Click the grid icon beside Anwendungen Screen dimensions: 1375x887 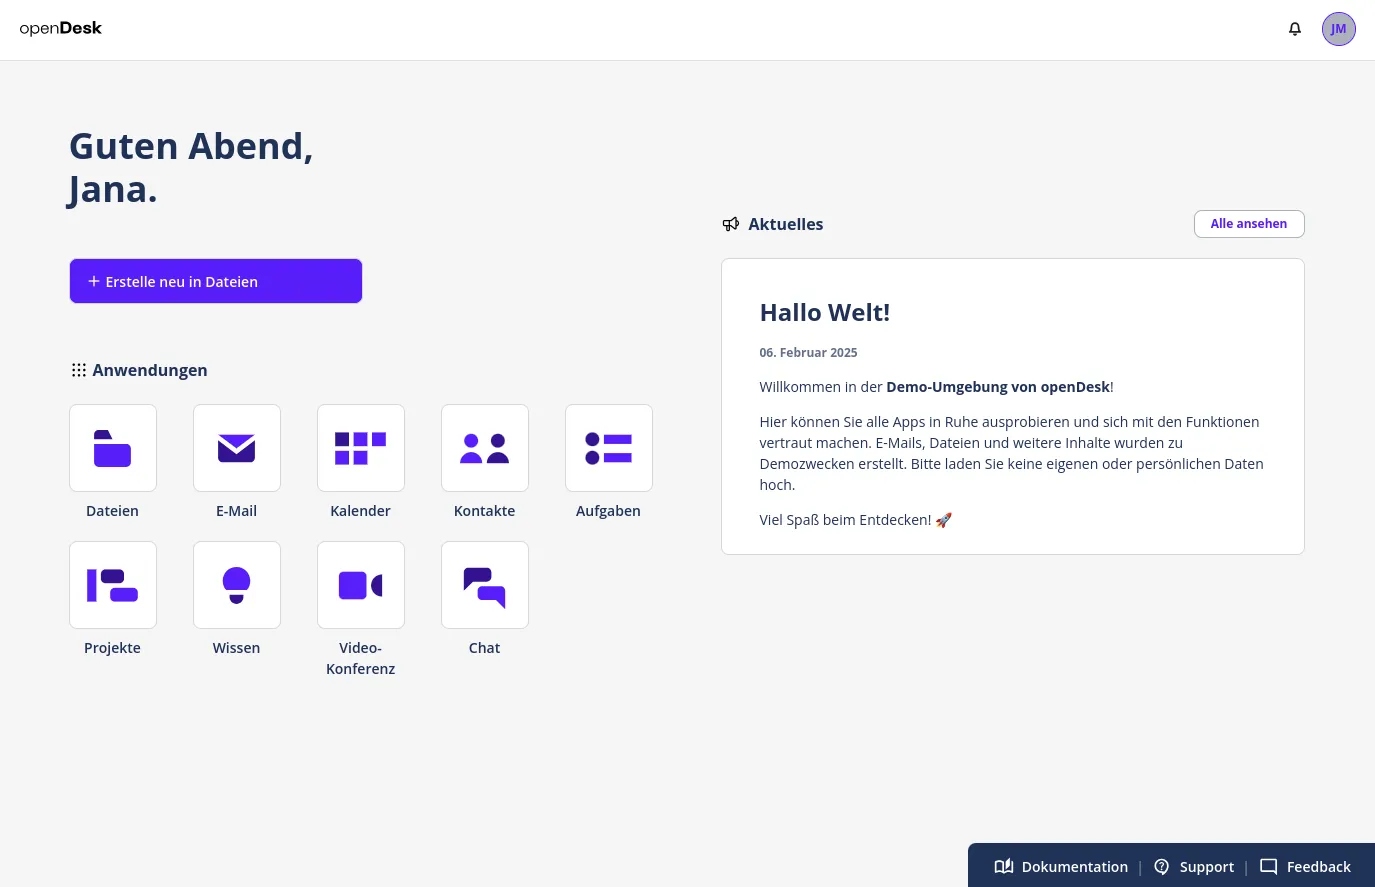tap(79, 370)
